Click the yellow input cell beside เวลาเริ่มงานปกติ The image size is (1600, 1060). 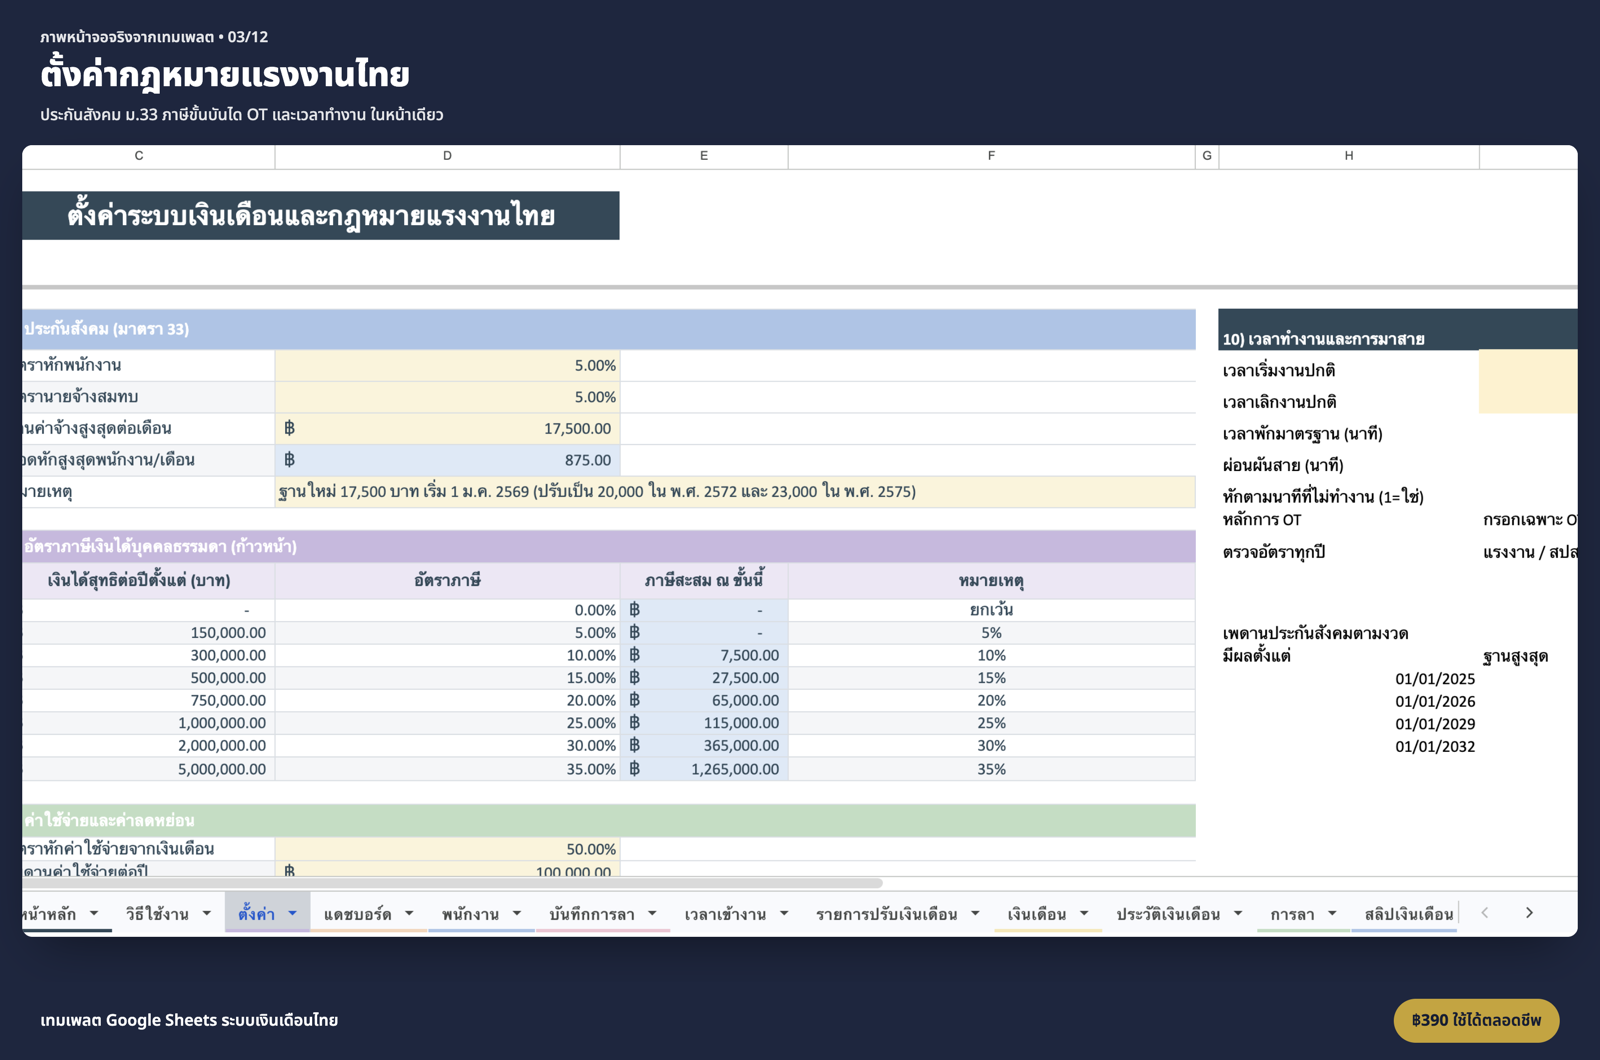(1528, 366)
